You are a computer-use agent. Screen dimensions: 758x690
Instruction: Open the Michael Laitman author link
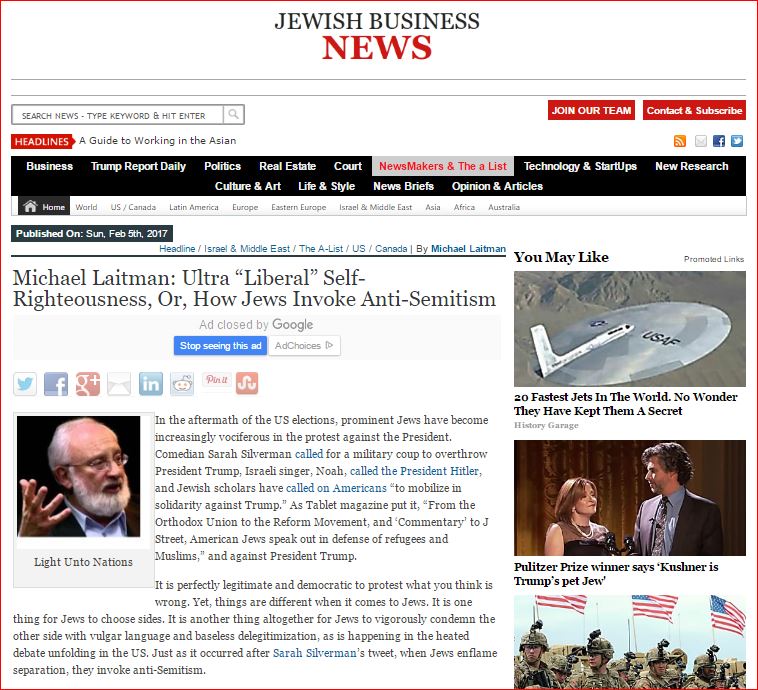click(467, 249)
